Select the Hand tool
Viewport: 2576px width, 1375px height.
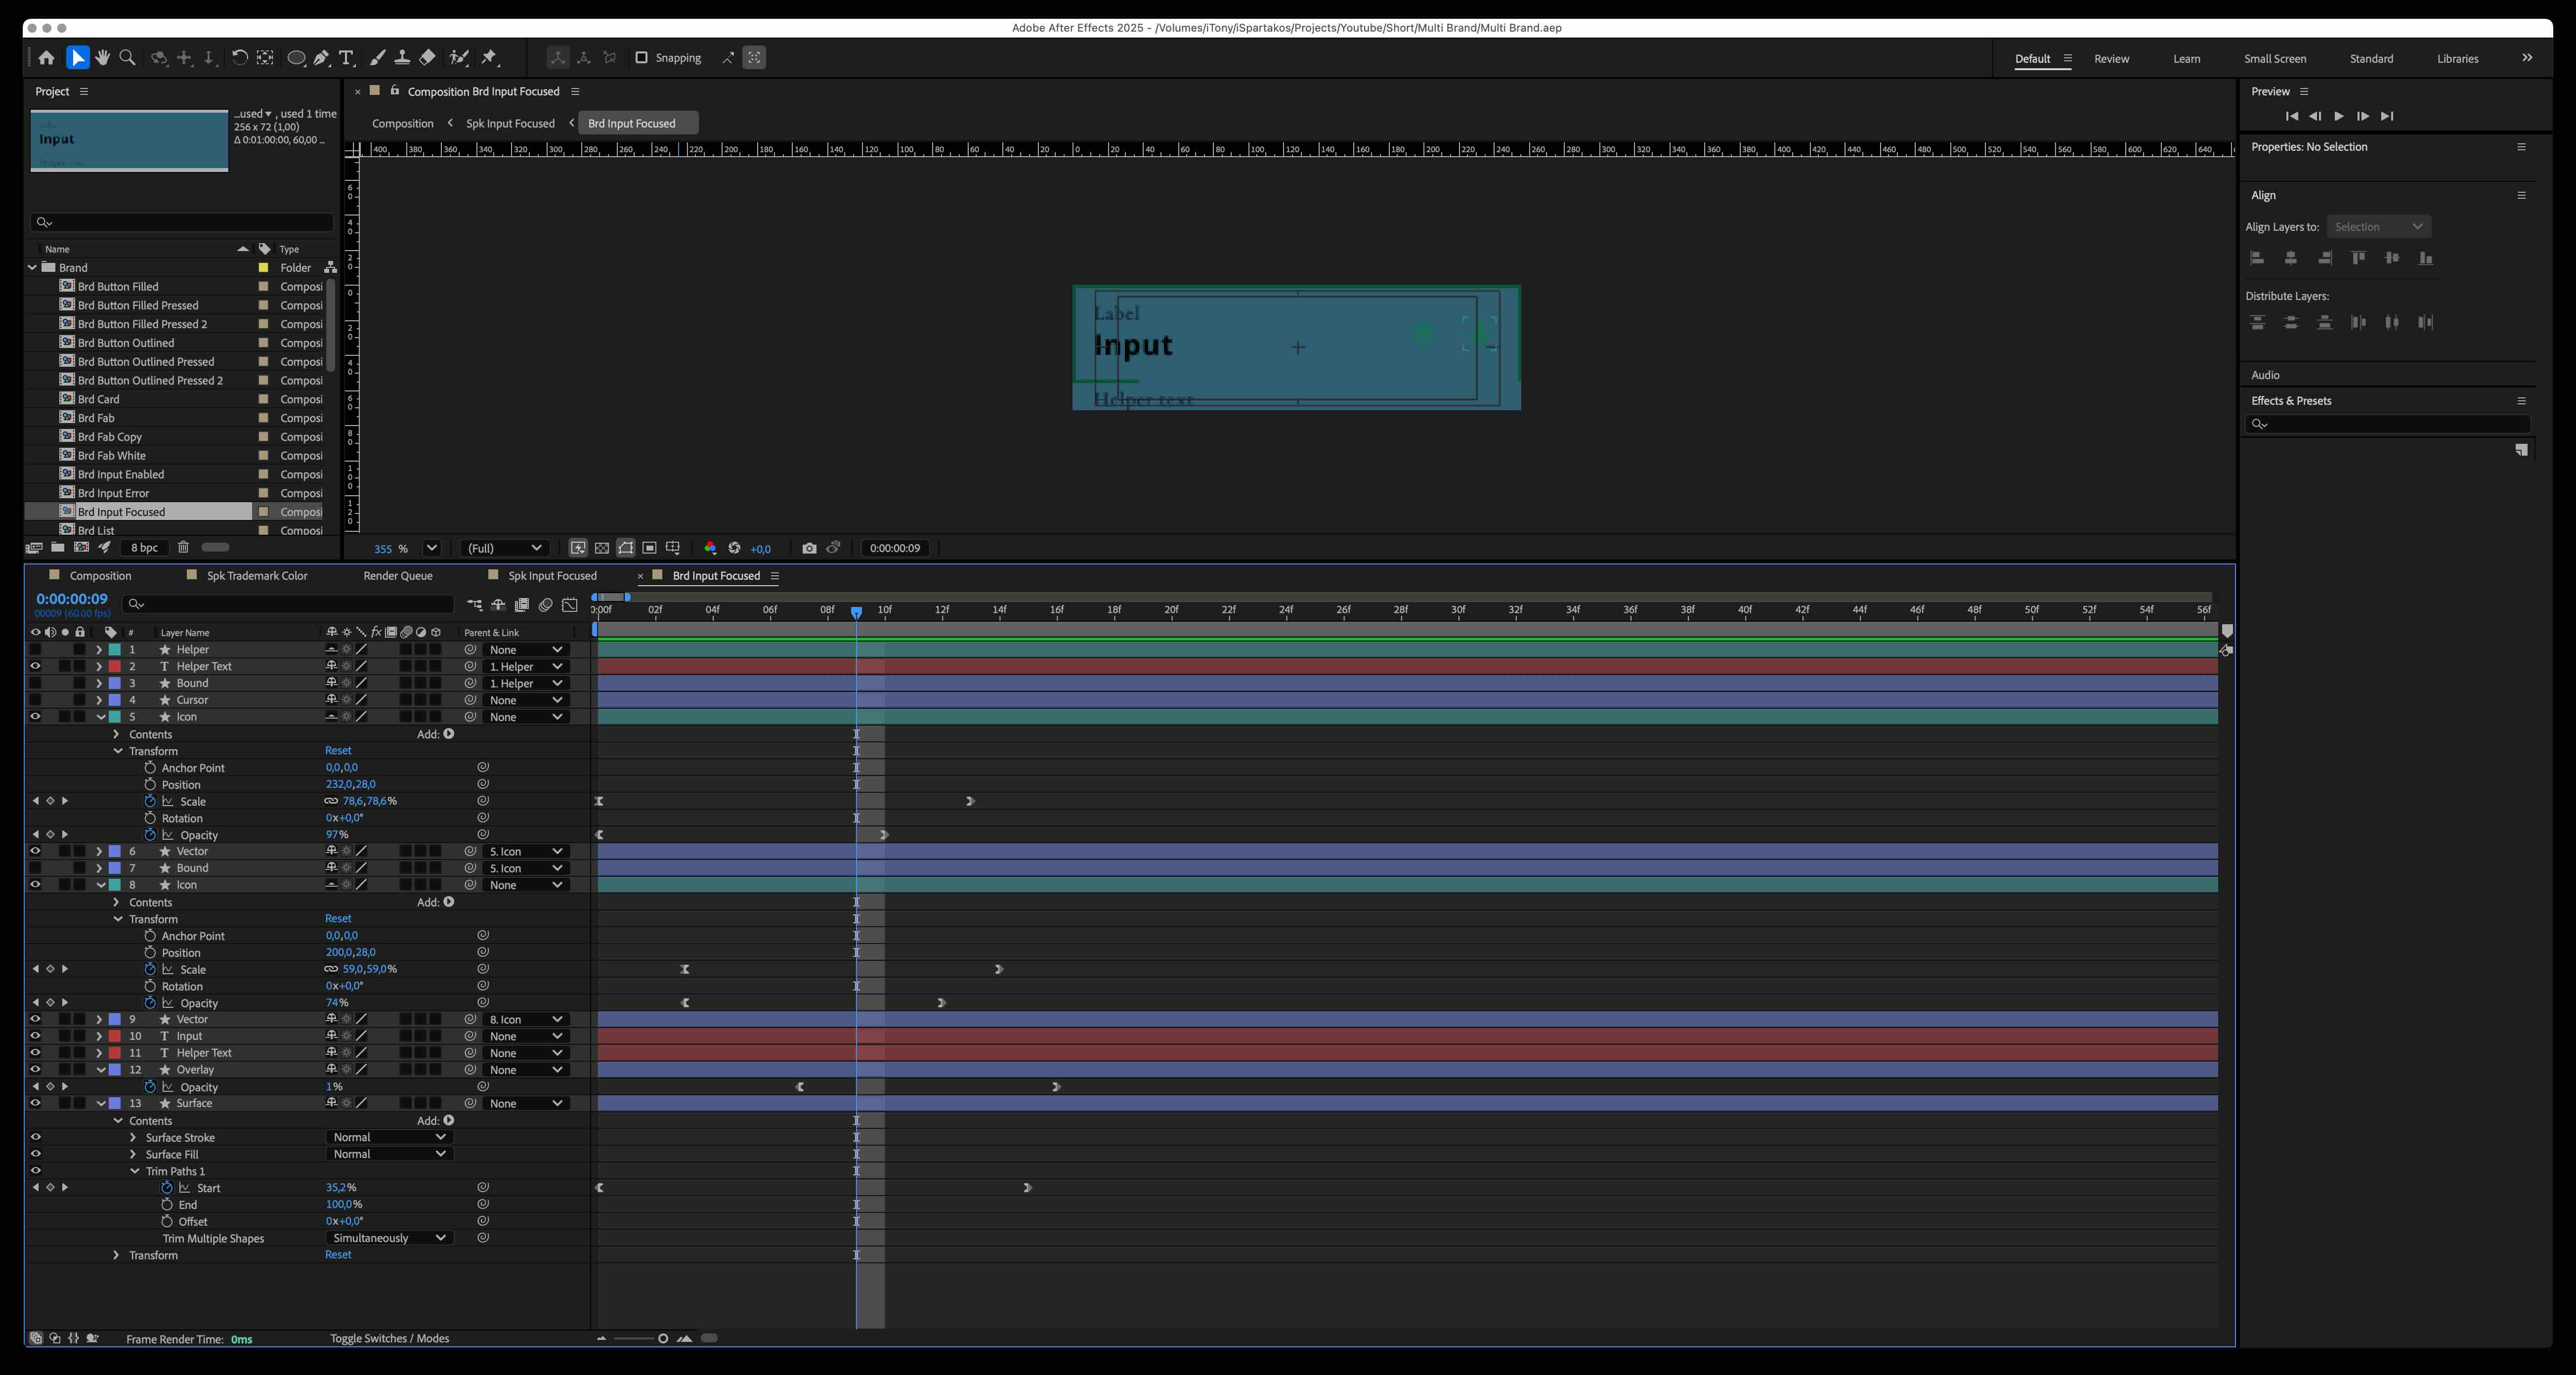tap(102, 58)
